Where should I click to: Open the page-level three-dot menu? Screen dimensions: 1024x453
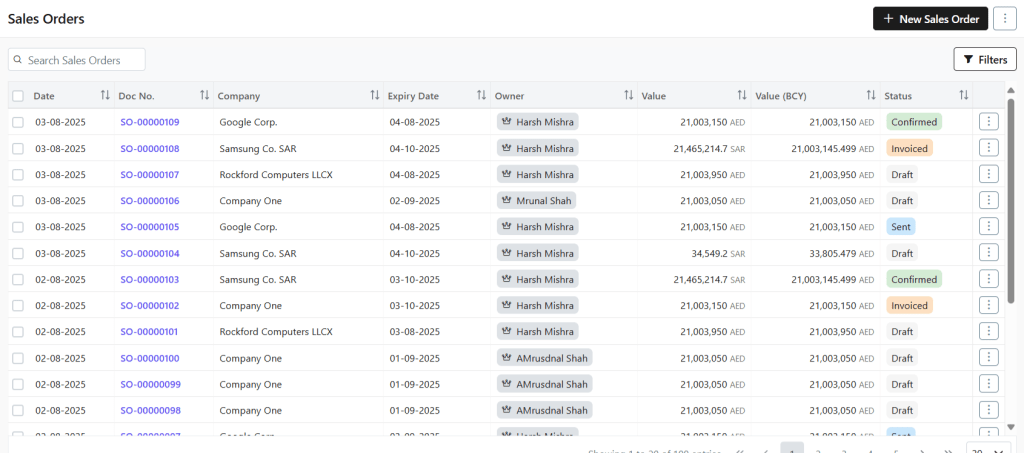[x=1004, y=19]
